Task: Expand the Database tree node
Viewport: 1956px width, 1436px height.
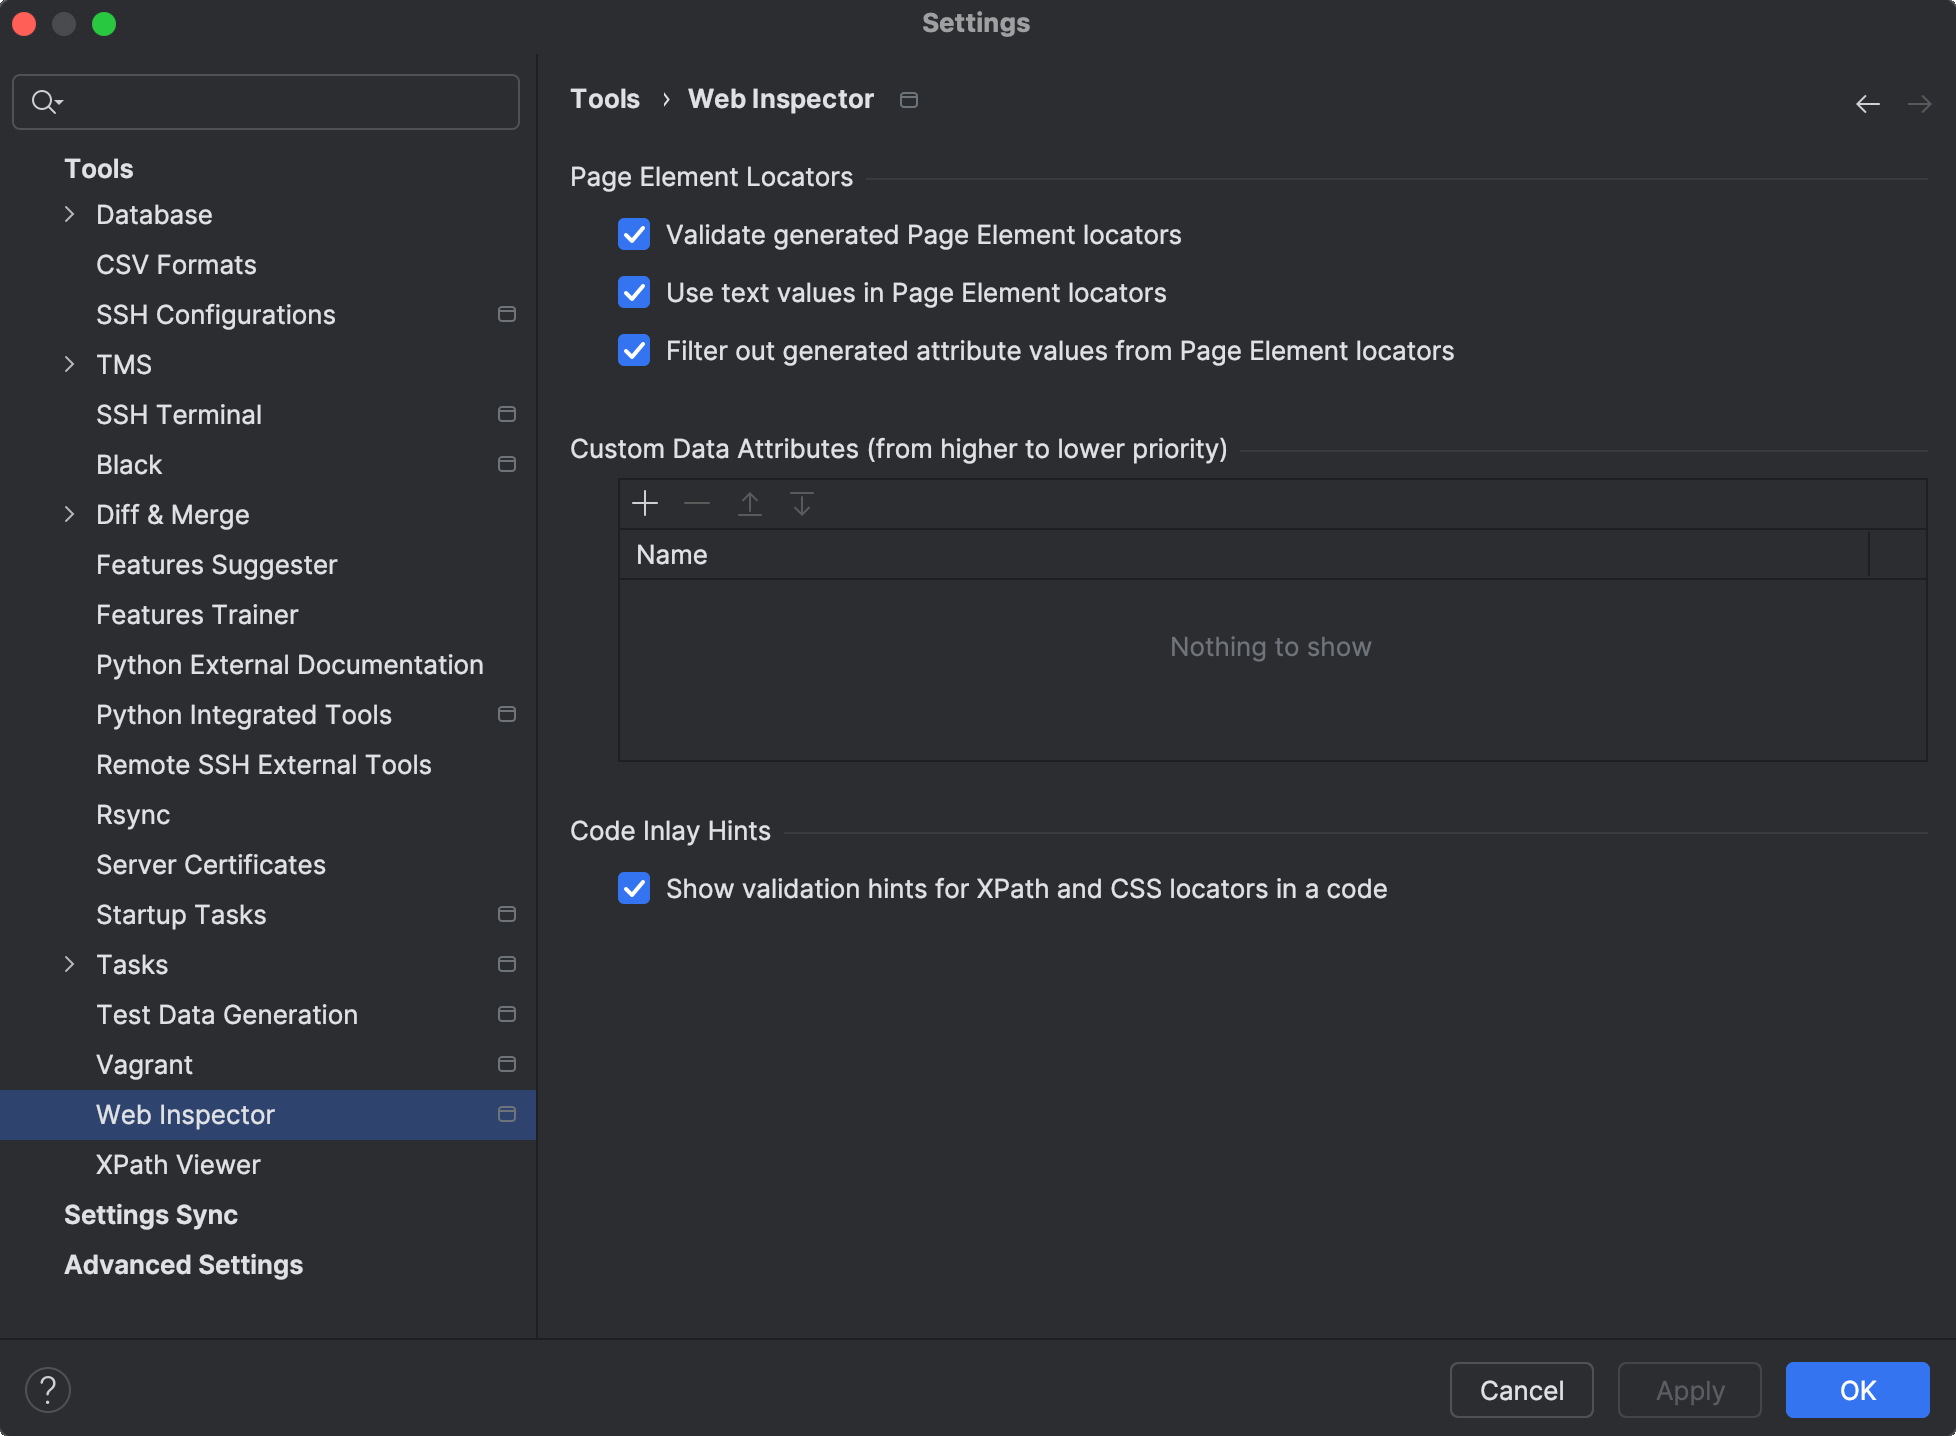Action: coord(69,215)
